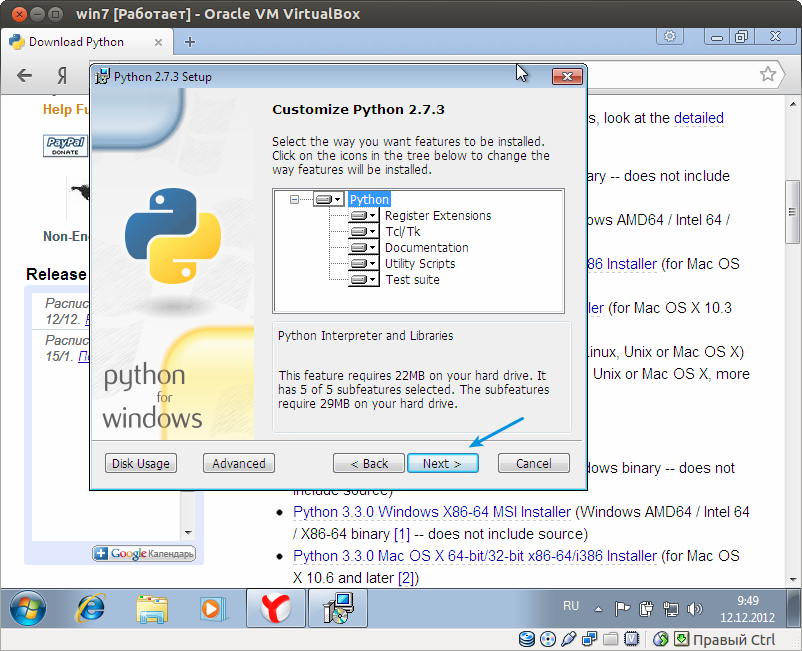Switch to Yandex browser in taskbar
802x651 pixels.
coord(276,608)
